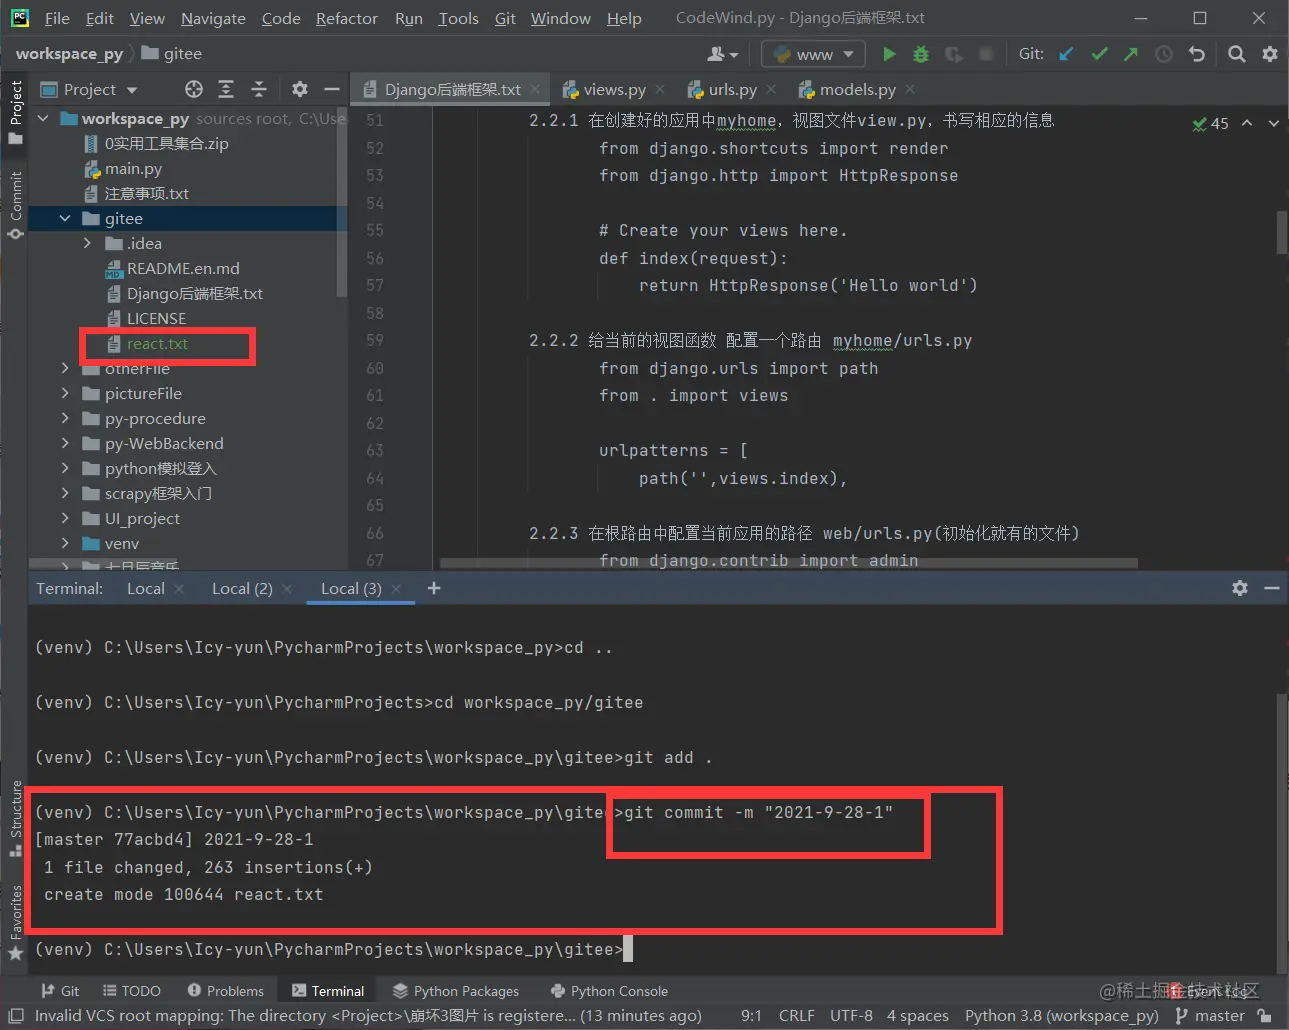Click gitee in the navigation breadcrumb
The height and width of the screenshot is (1030, 1289).
pos(171,54)
